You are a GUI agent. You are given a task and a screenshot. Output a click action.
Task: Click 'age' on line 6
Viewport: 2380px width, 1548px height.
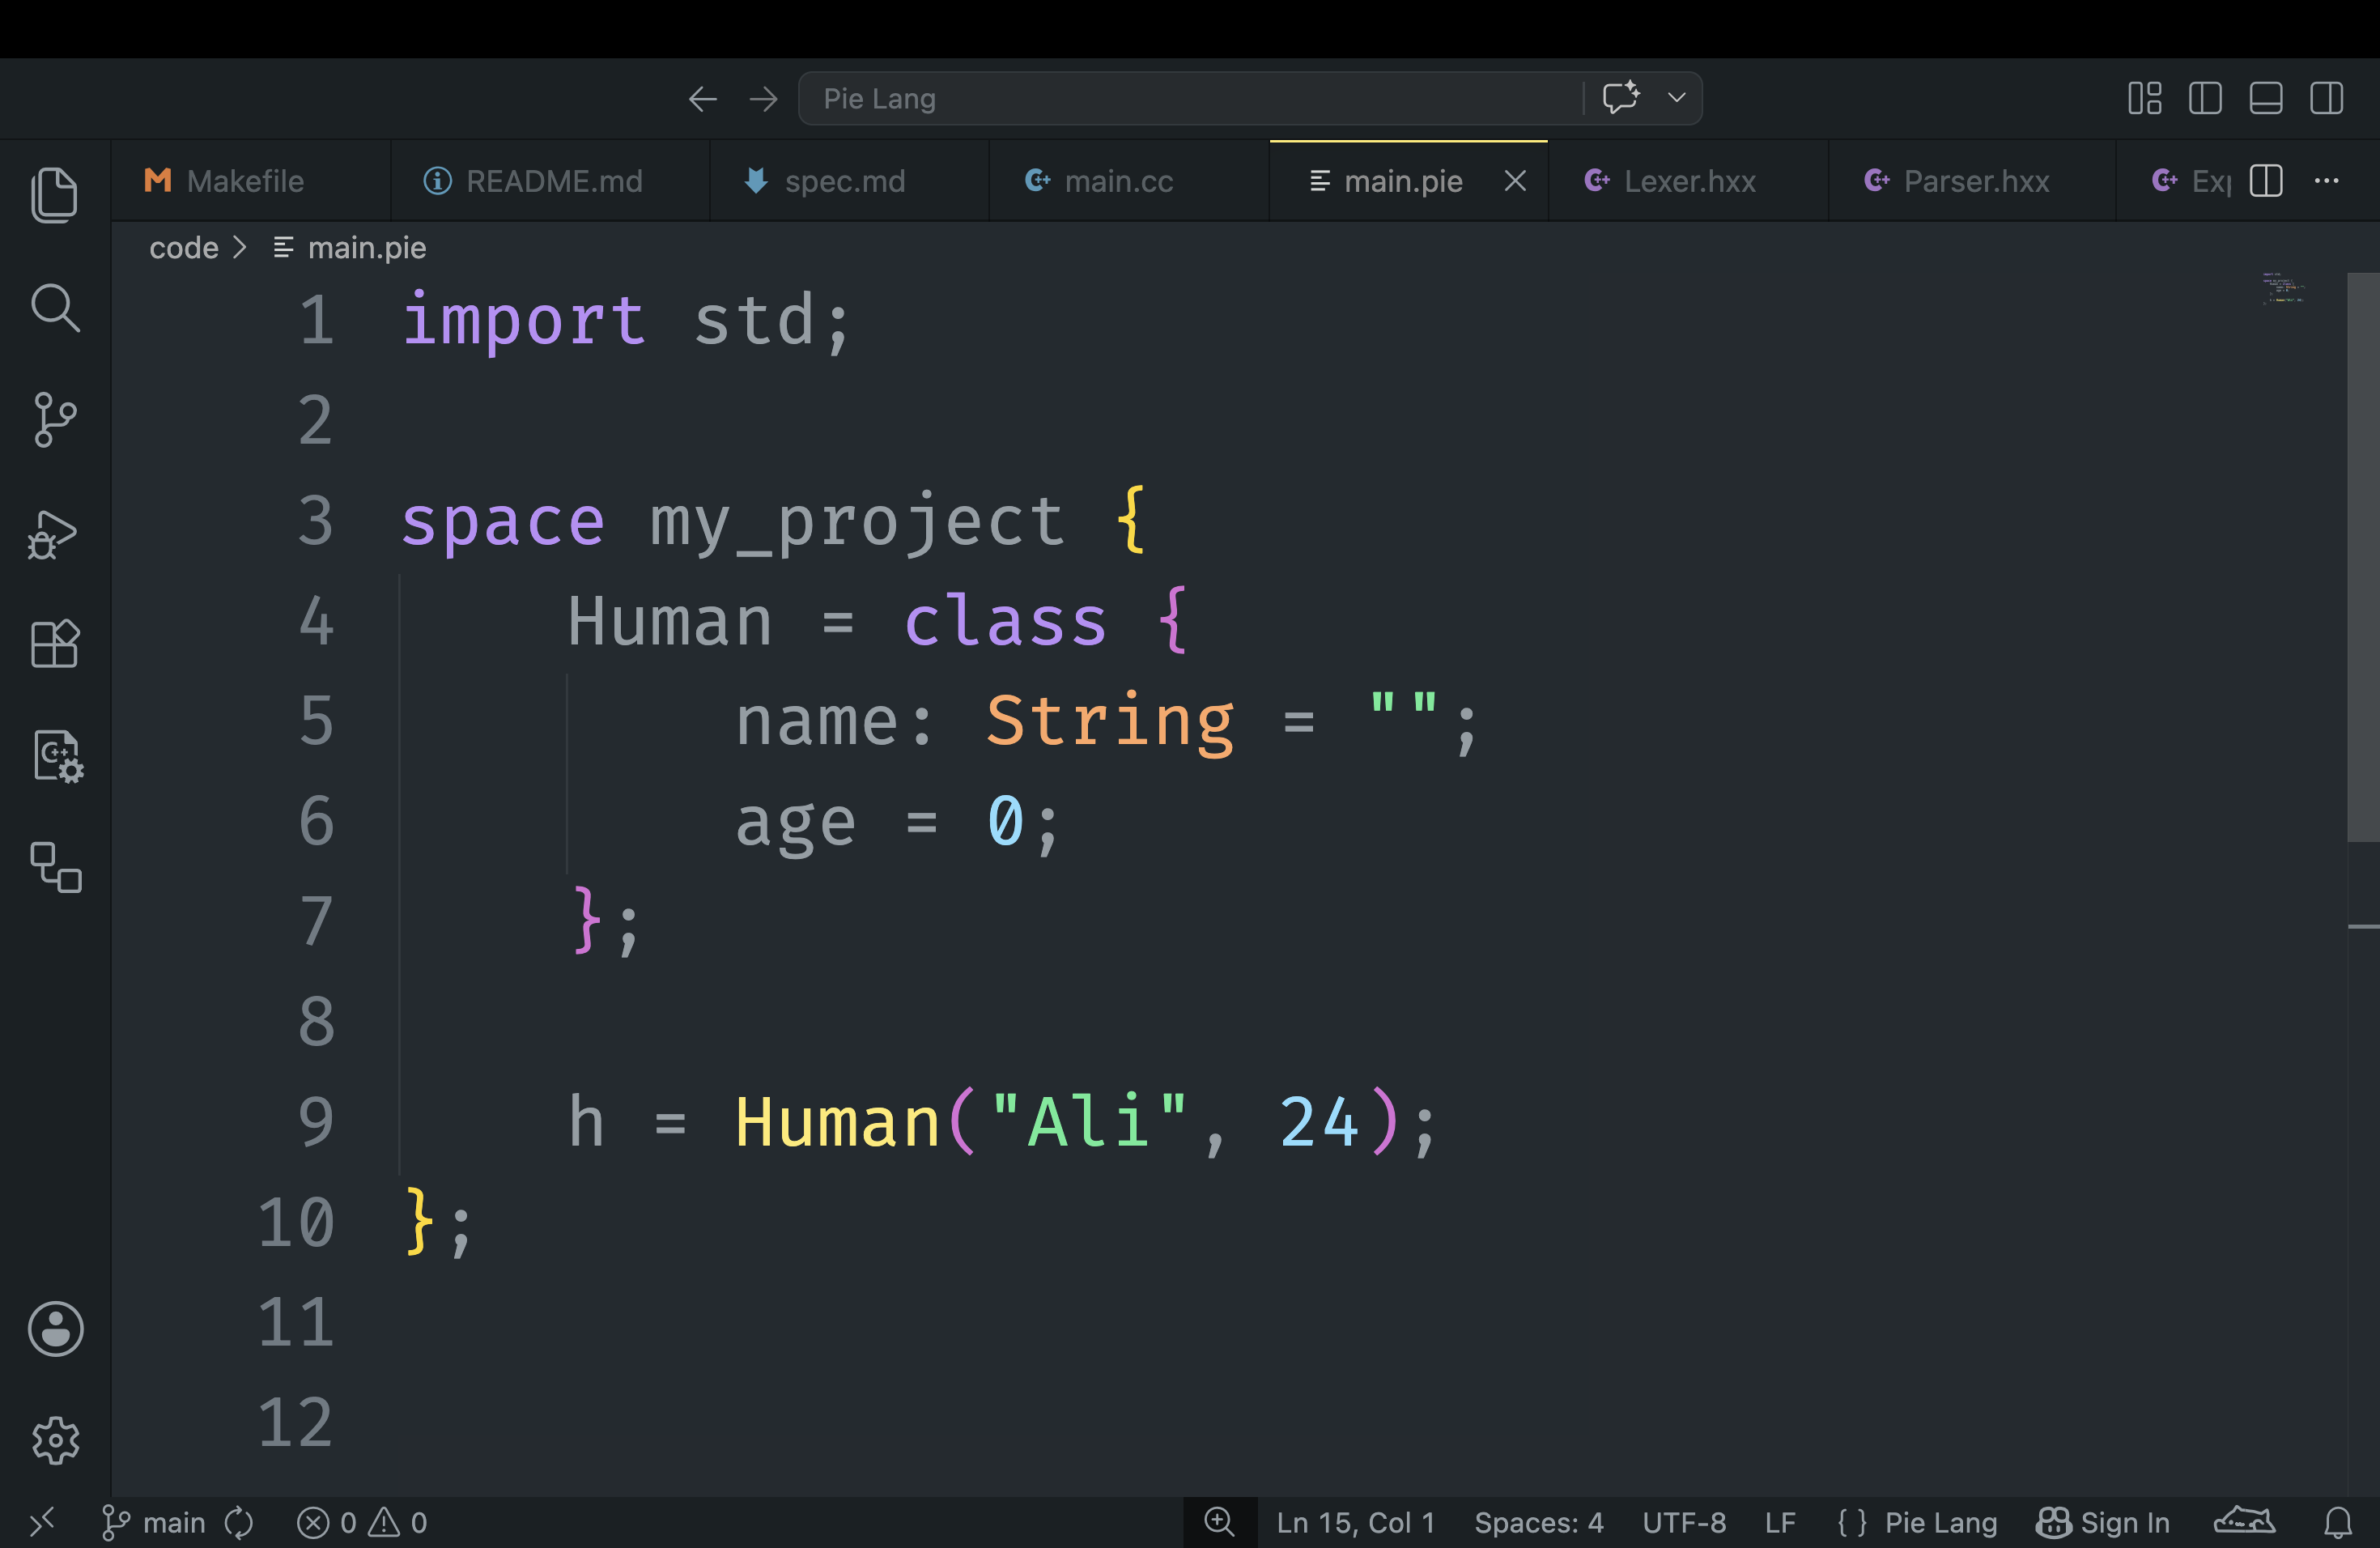pyautogui.click(x=796, y=824)
